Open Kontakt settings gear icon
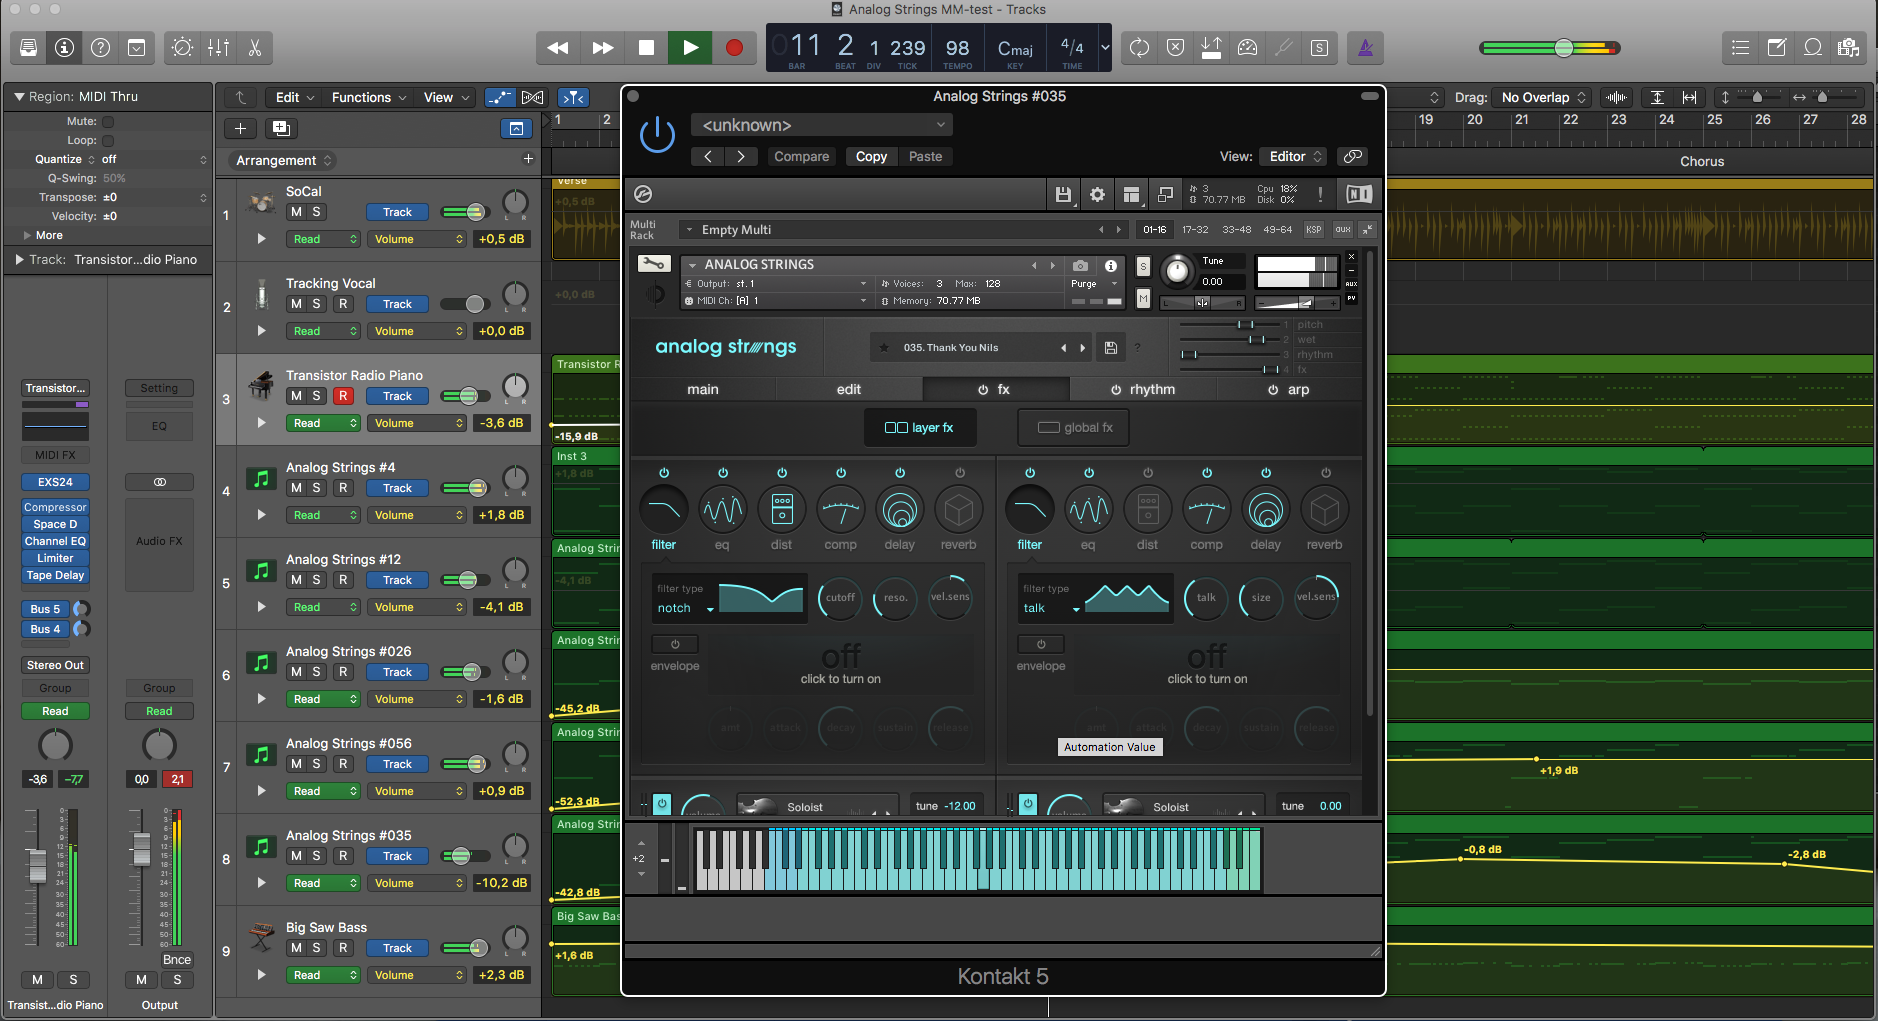Viewport: 1878px width, 1021px height. 1097,194
